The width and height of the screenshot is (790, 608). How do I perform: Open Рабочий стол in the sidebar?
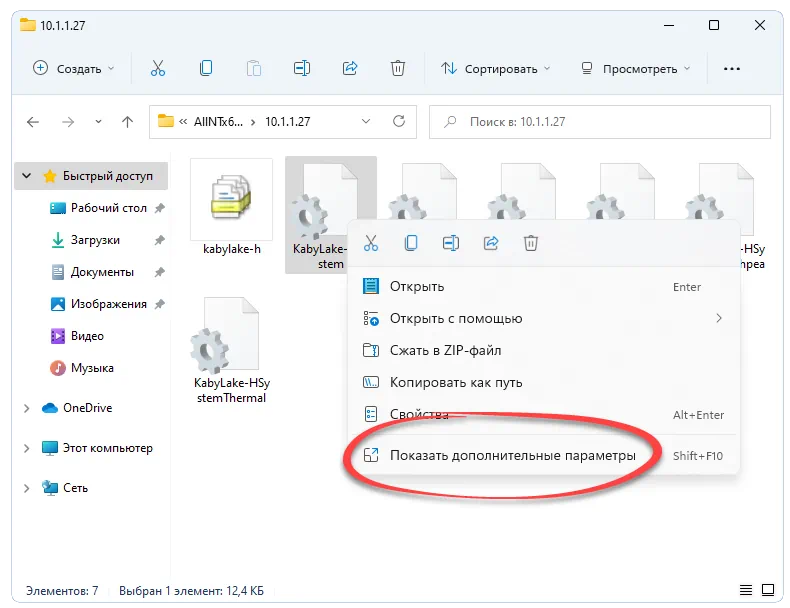[98, 208]
